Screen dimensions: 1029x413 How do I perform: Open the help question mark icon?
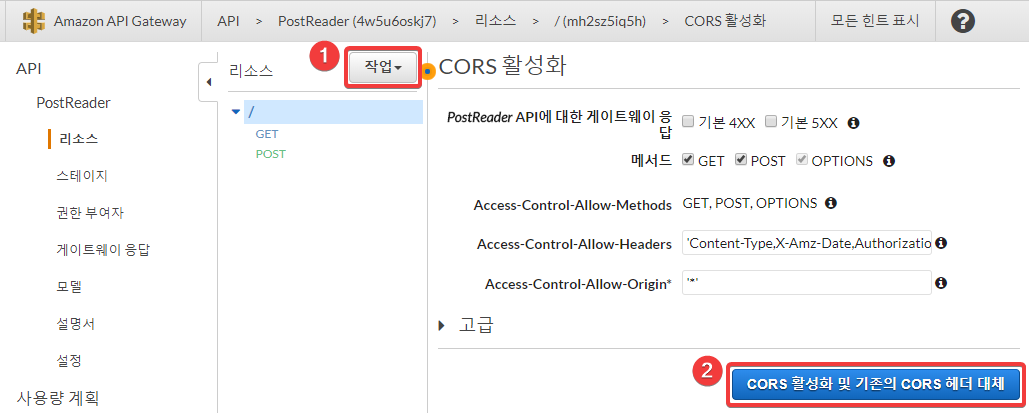963,22
